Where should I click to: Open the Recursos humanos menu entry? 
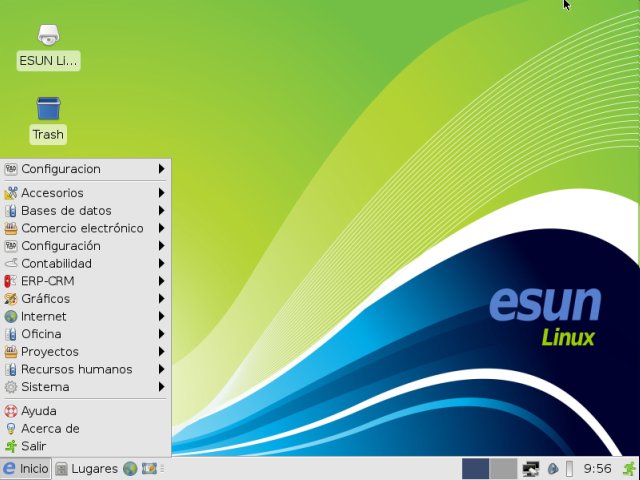click(x=85, y=369)
